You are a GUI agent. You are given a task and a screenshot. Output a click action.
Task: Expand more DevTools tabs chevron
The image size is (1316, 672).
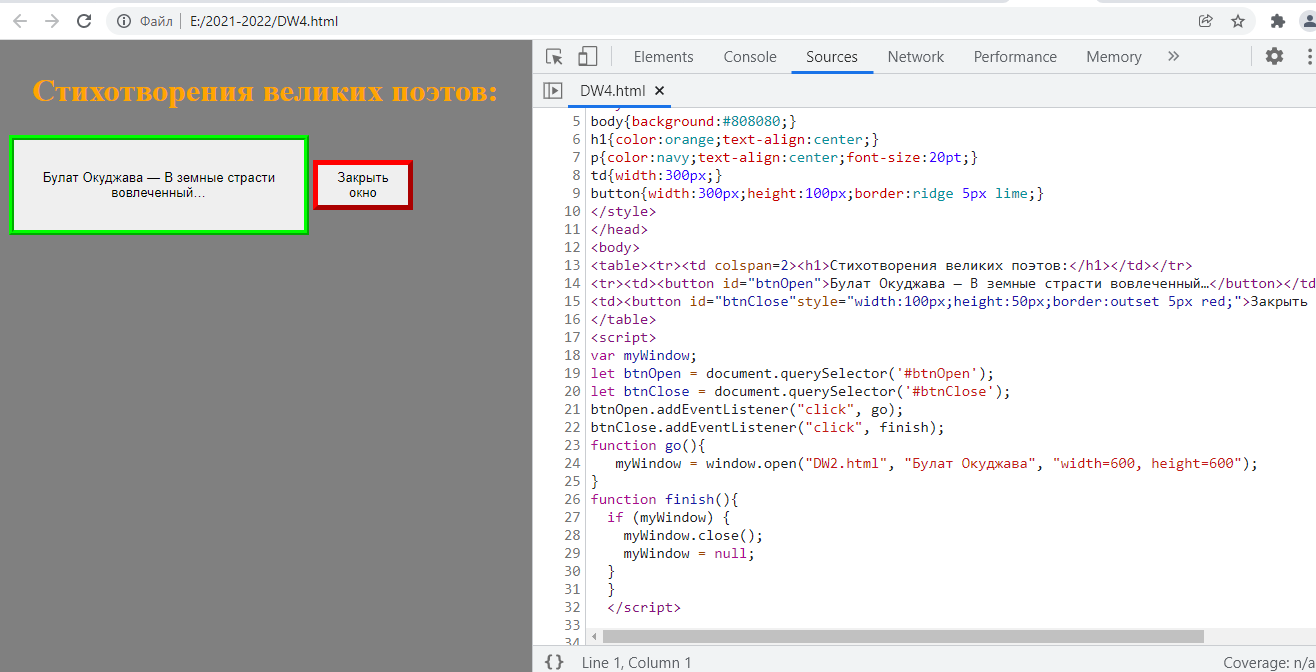pos(1173,57)
